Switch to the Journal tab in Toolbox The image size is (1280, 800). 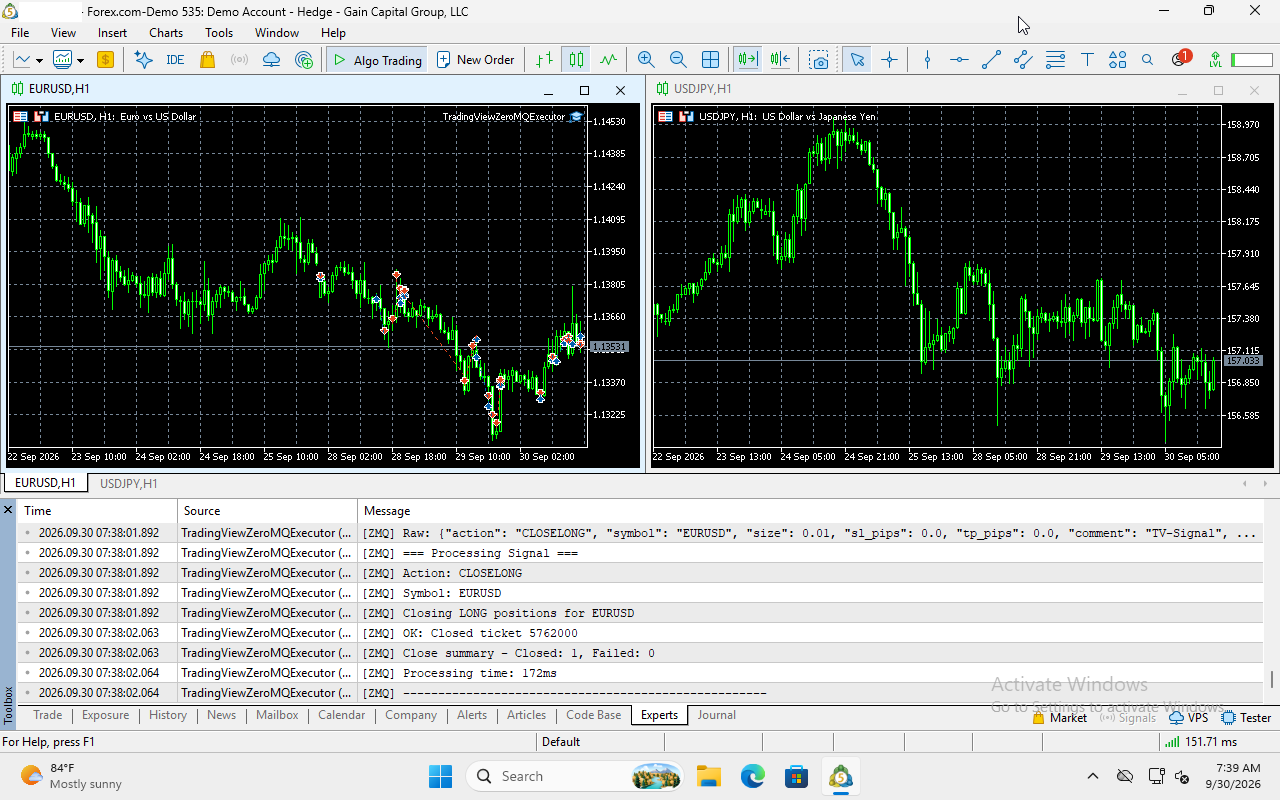(716, 715)
